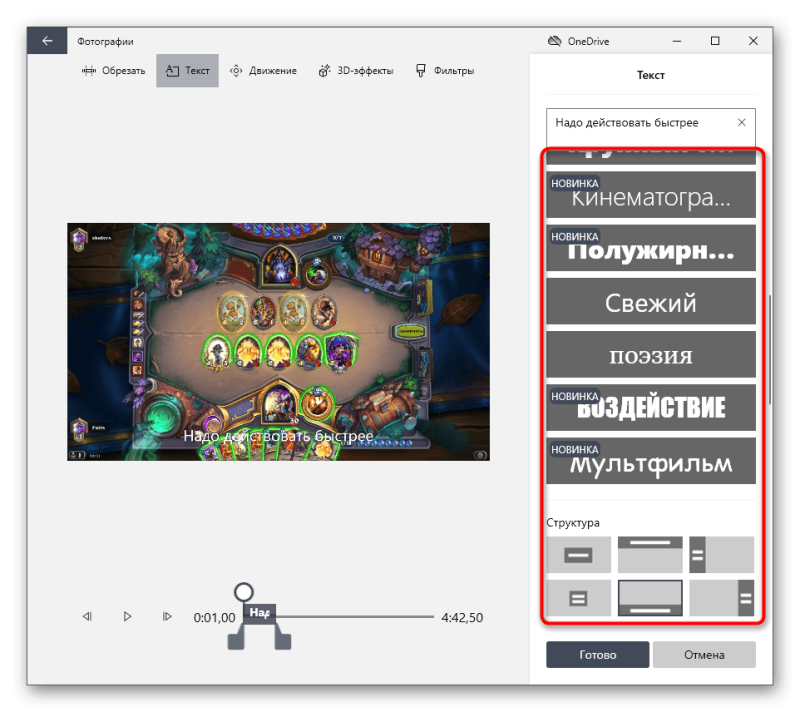The image size is (800, 712).
Task: Maximize the Фотографии window
Action: 715,41
